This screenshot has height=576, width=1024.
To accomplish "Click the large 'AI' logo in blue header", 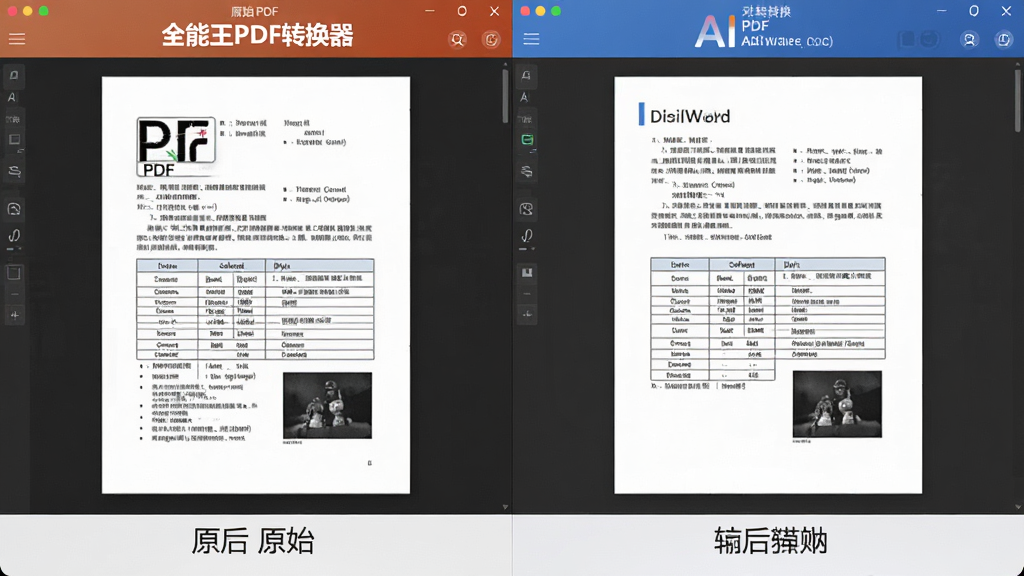I will click(x=714, y=31).
